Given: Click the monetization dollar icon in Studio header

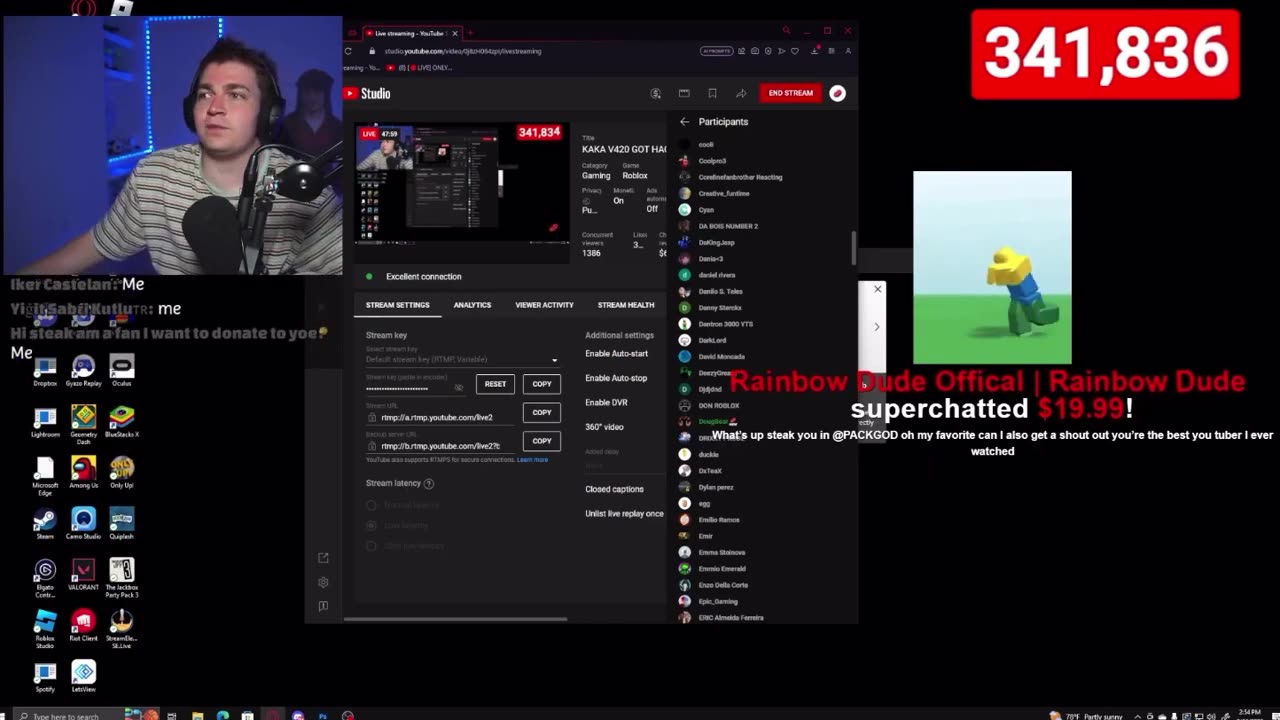Looking at the screenshot, I should point(656,93).
